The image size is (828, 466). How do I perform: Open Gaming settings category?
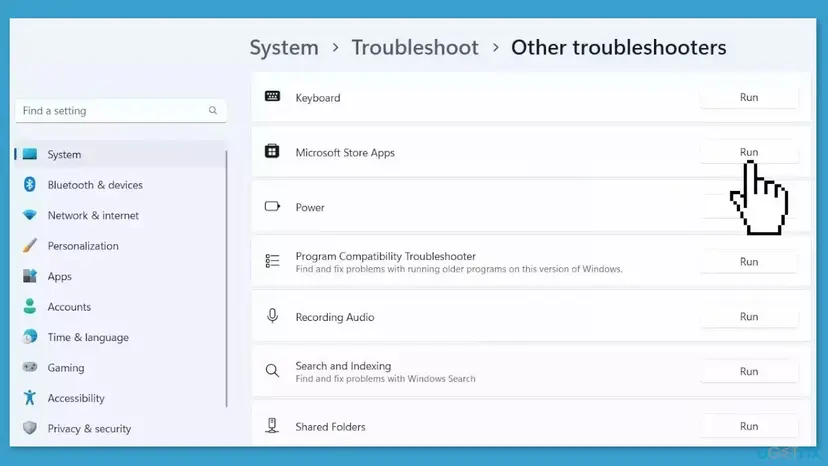coord(120,367)
